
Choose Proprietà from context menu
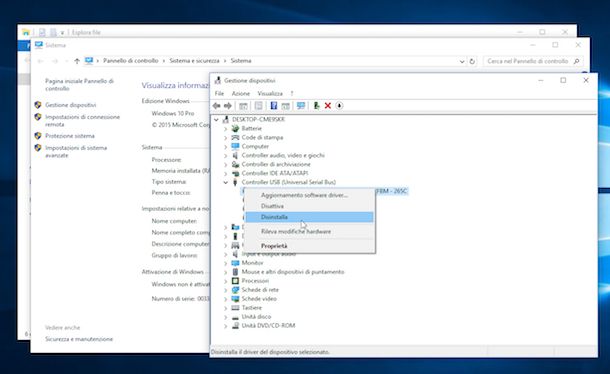pos(310,246)
